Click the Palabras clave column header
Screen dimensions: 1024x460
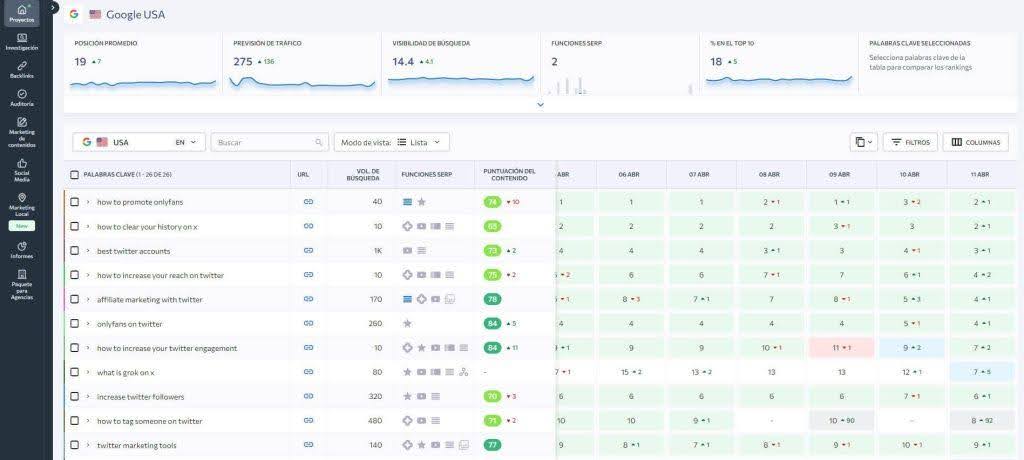coord(127,174)
